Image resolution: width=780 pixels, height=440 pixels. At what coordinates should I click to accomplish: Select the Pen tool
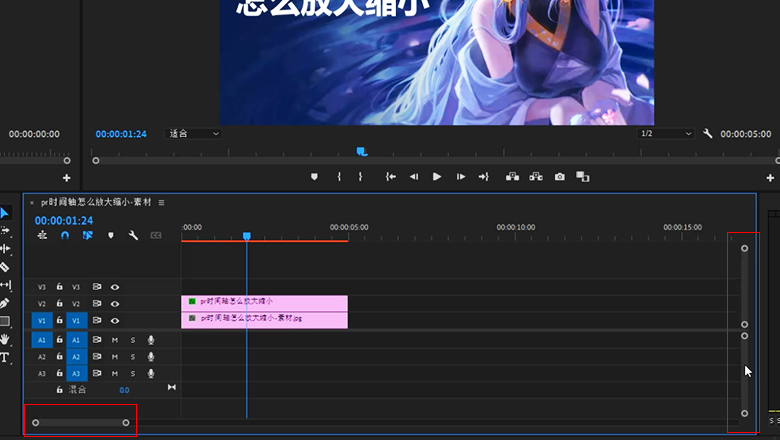(5, 303)
